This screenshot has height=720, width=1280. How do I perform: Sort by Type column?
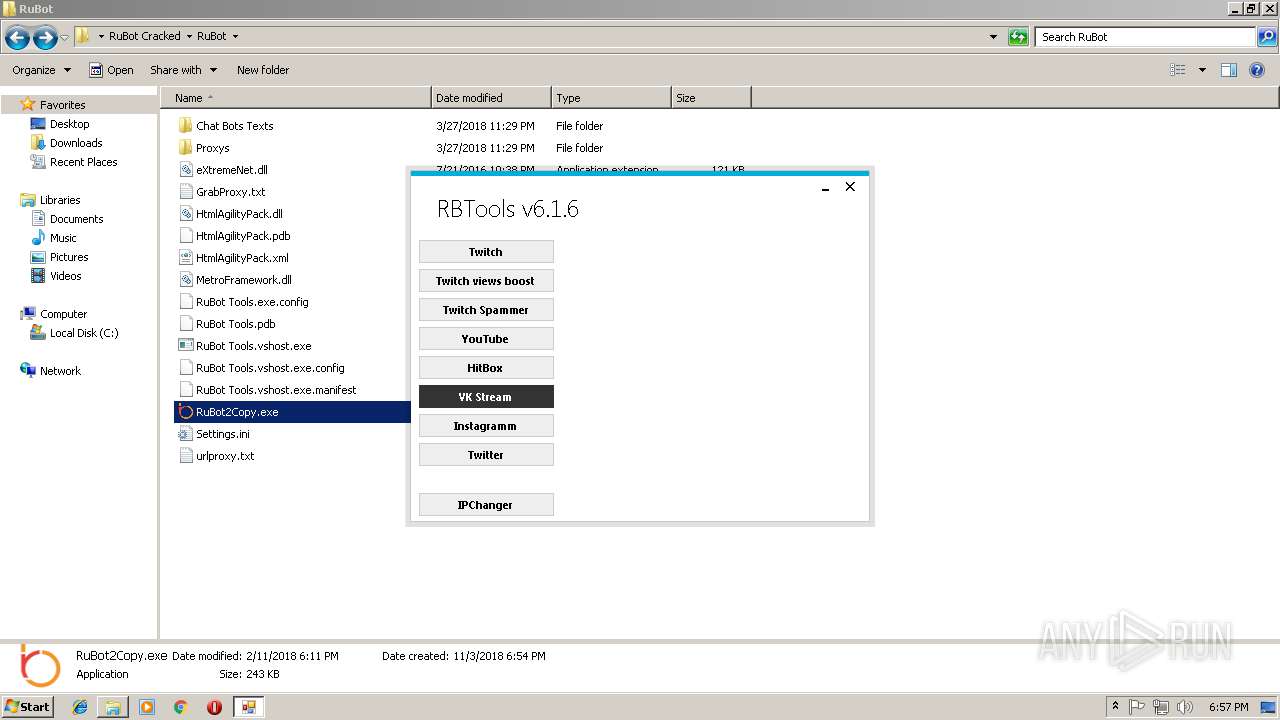click(611, 98)
